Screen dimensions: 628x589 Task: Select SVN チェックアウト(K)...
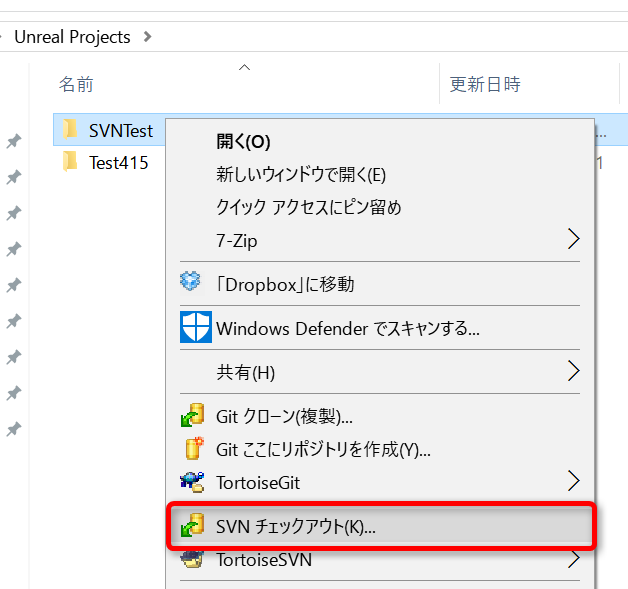click(380, 526)
